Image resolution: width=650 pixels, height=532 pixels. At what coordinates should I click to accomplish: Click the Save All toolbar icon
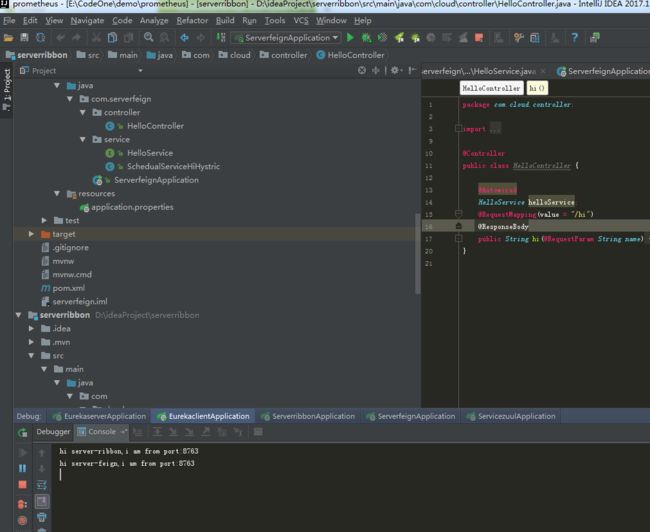coord(24,38)
